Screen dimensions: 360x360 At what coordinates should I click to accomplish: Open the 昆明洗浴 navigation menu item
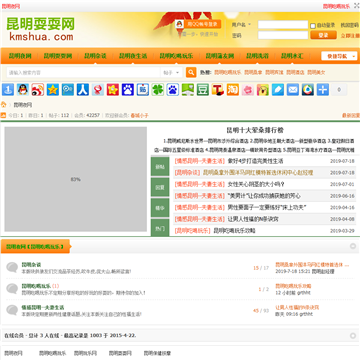point(257,56)
